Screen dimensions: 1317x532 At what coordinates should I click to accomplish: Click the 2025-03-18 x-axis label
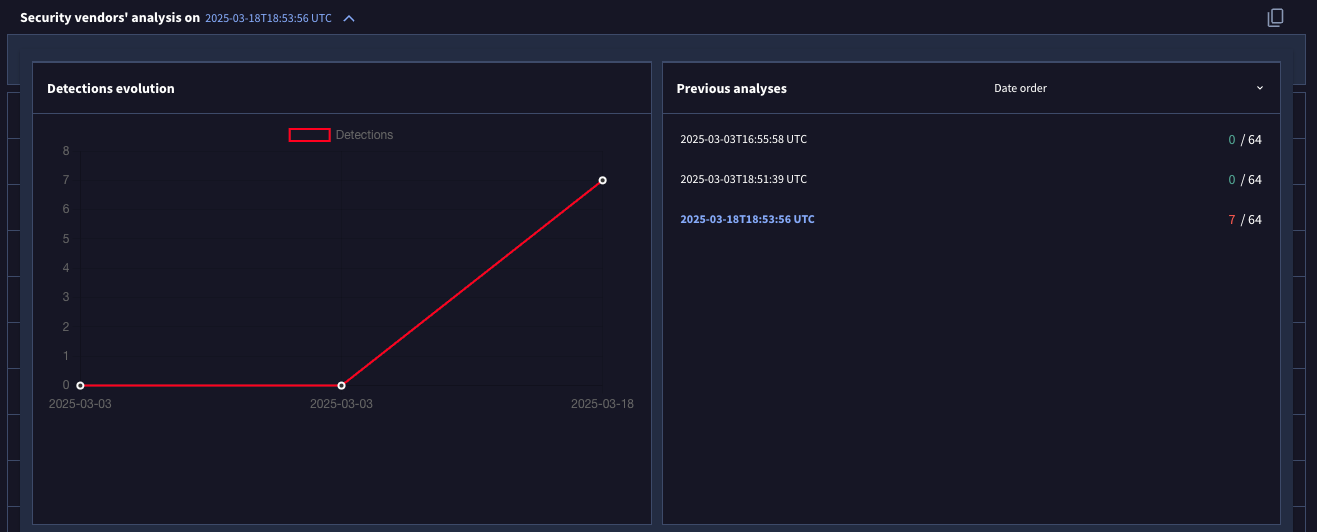tap(602, 404)
